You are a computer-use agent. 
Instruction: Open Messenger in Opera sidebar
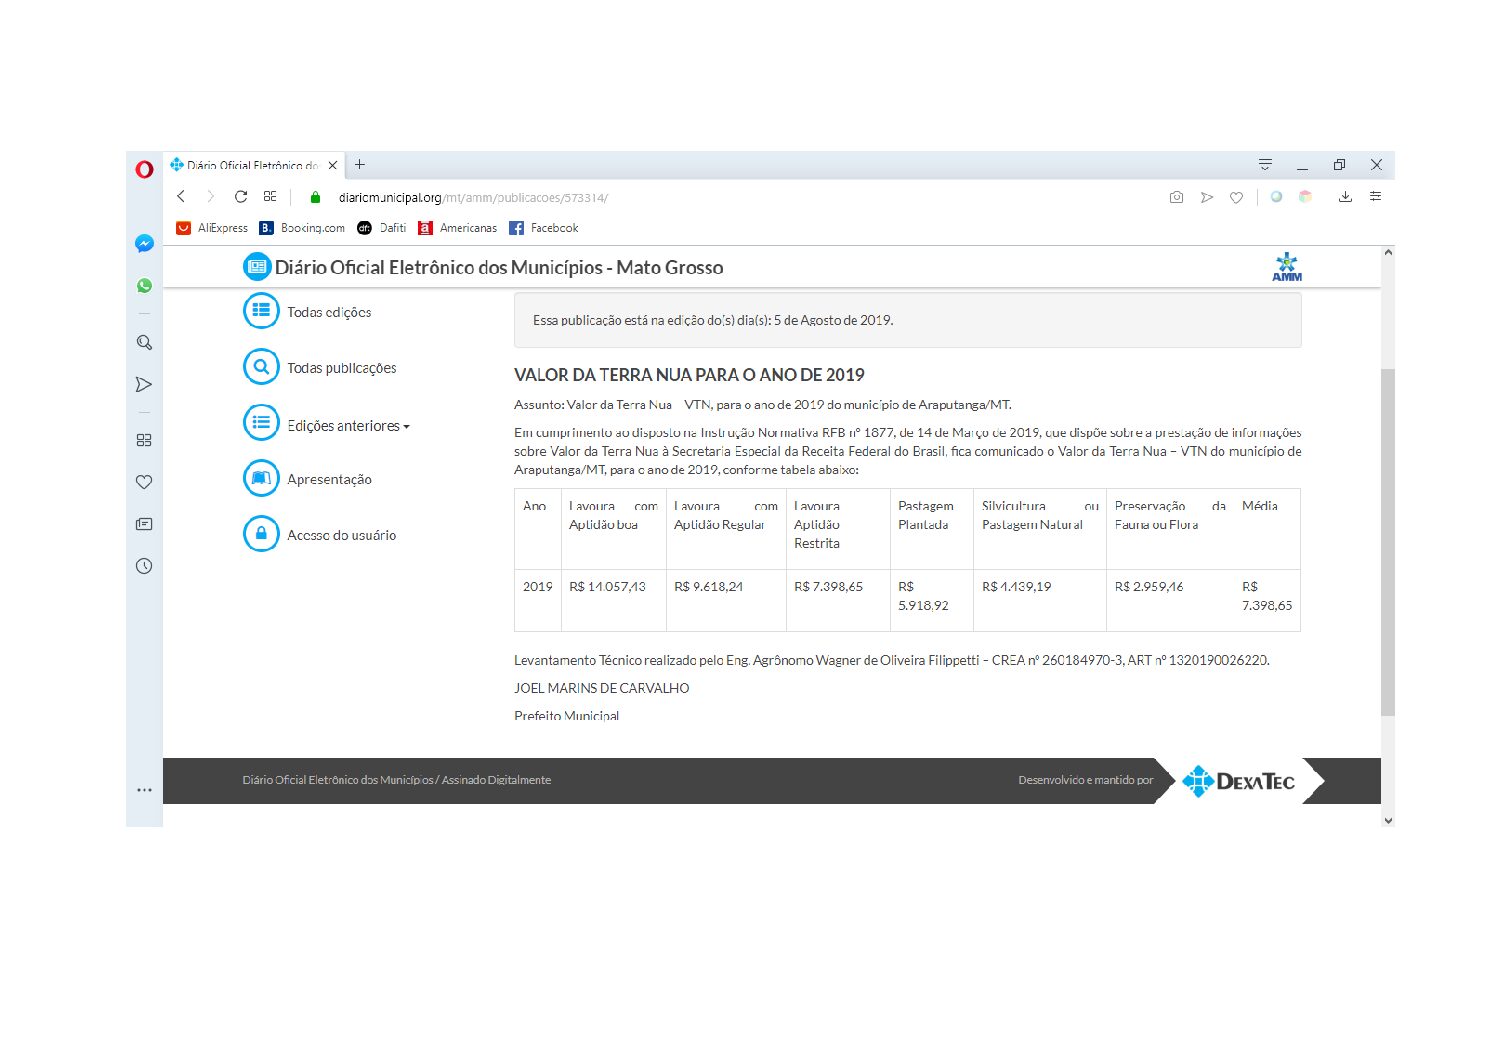point(144,243)
